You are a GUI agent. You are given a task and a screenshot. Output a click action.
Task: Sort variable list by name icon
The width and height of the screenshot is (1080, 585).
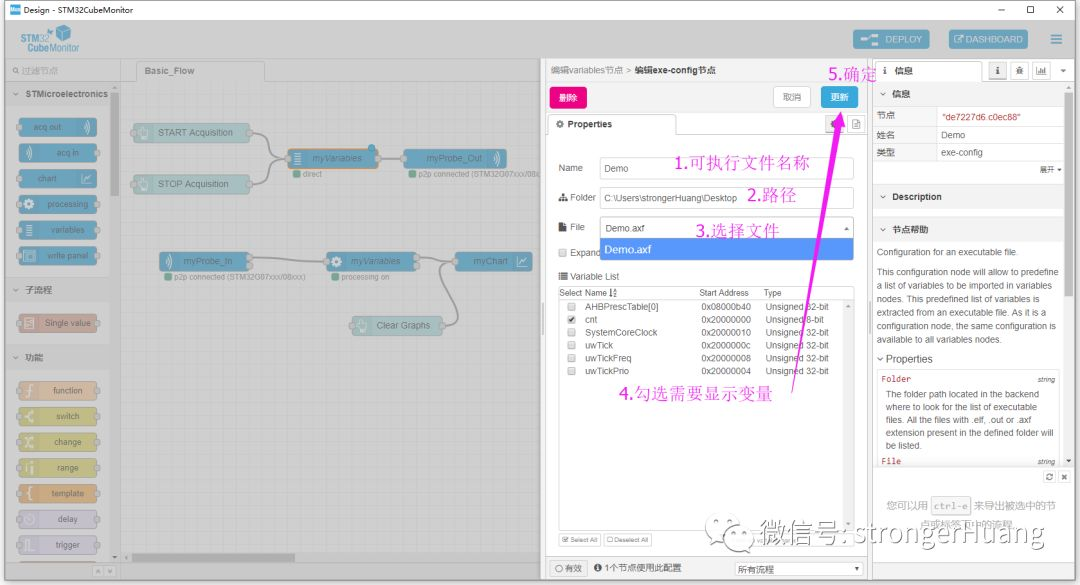click(x=613, y=293)
